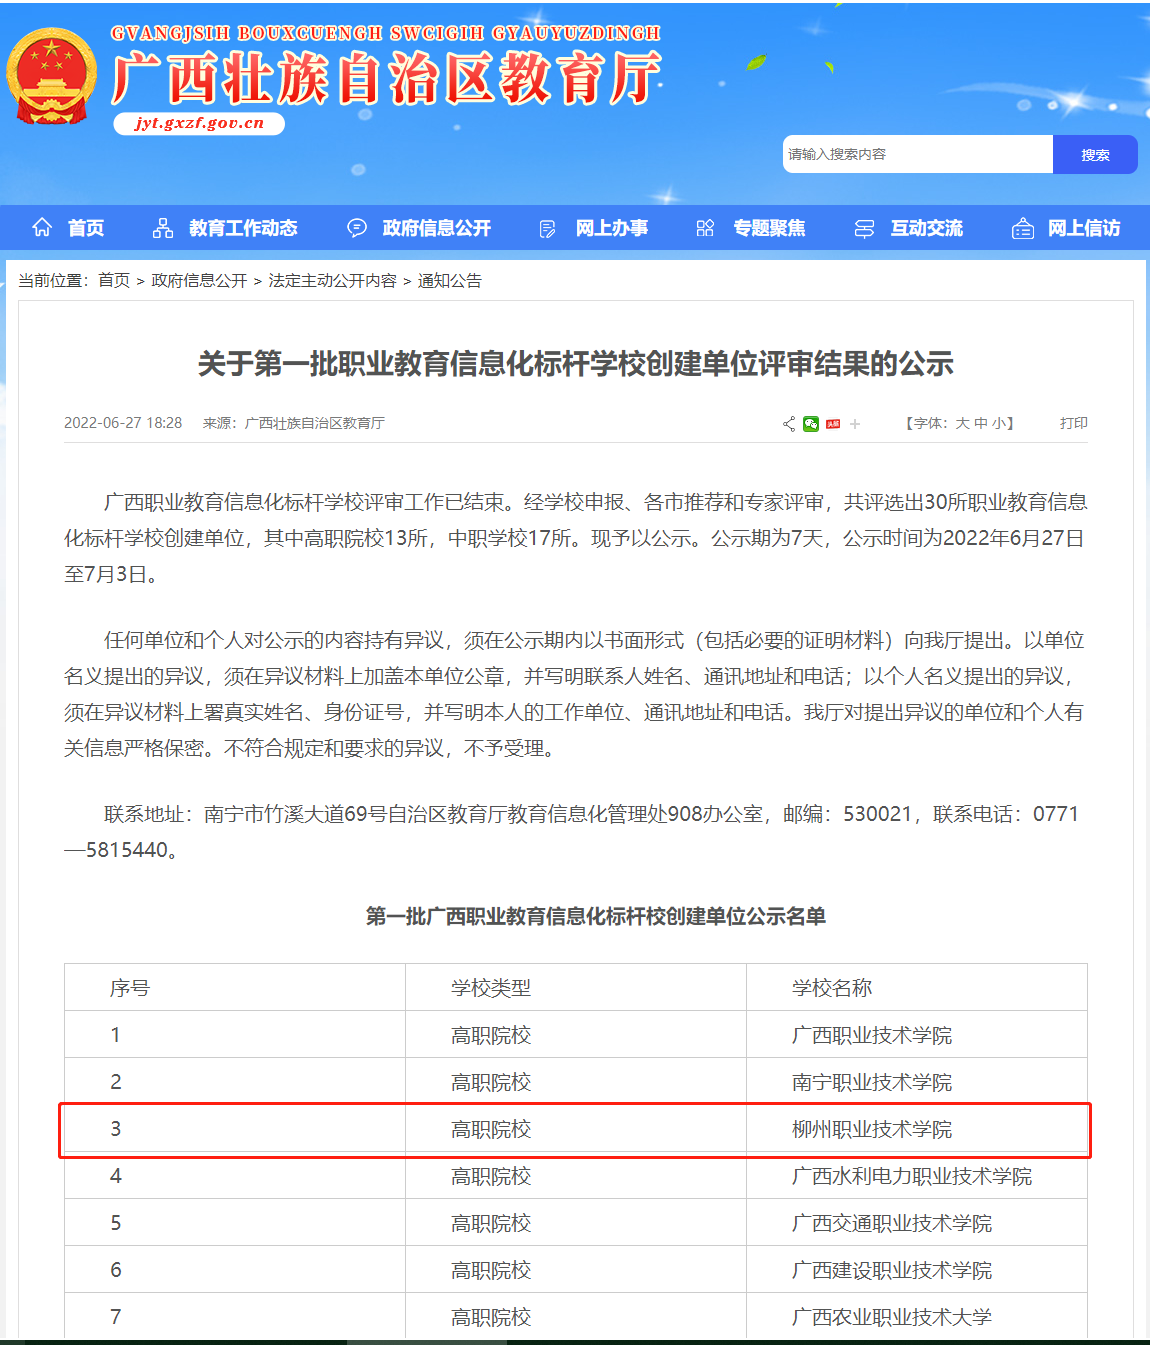Click the share icon below article title

coord(789,424)
